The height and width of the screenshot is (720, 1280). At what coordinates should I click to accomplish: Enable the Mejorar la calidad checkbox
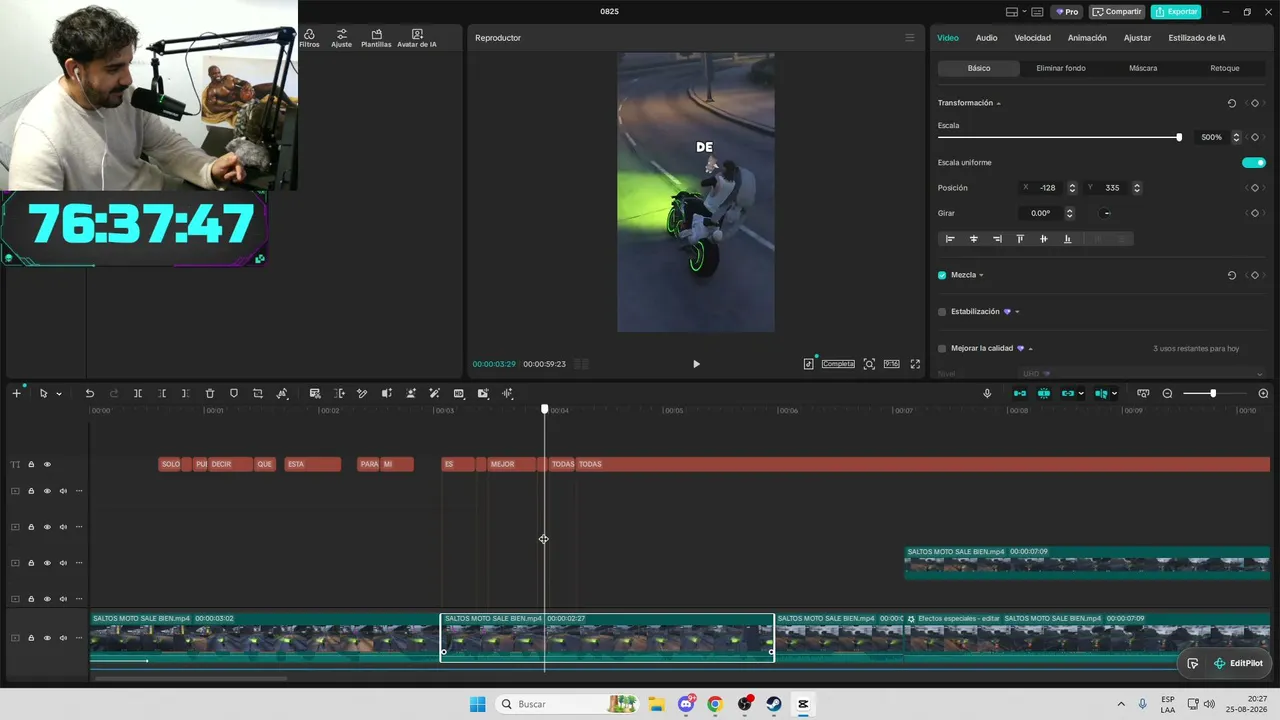pyautogui.click(x=942, y=349)
